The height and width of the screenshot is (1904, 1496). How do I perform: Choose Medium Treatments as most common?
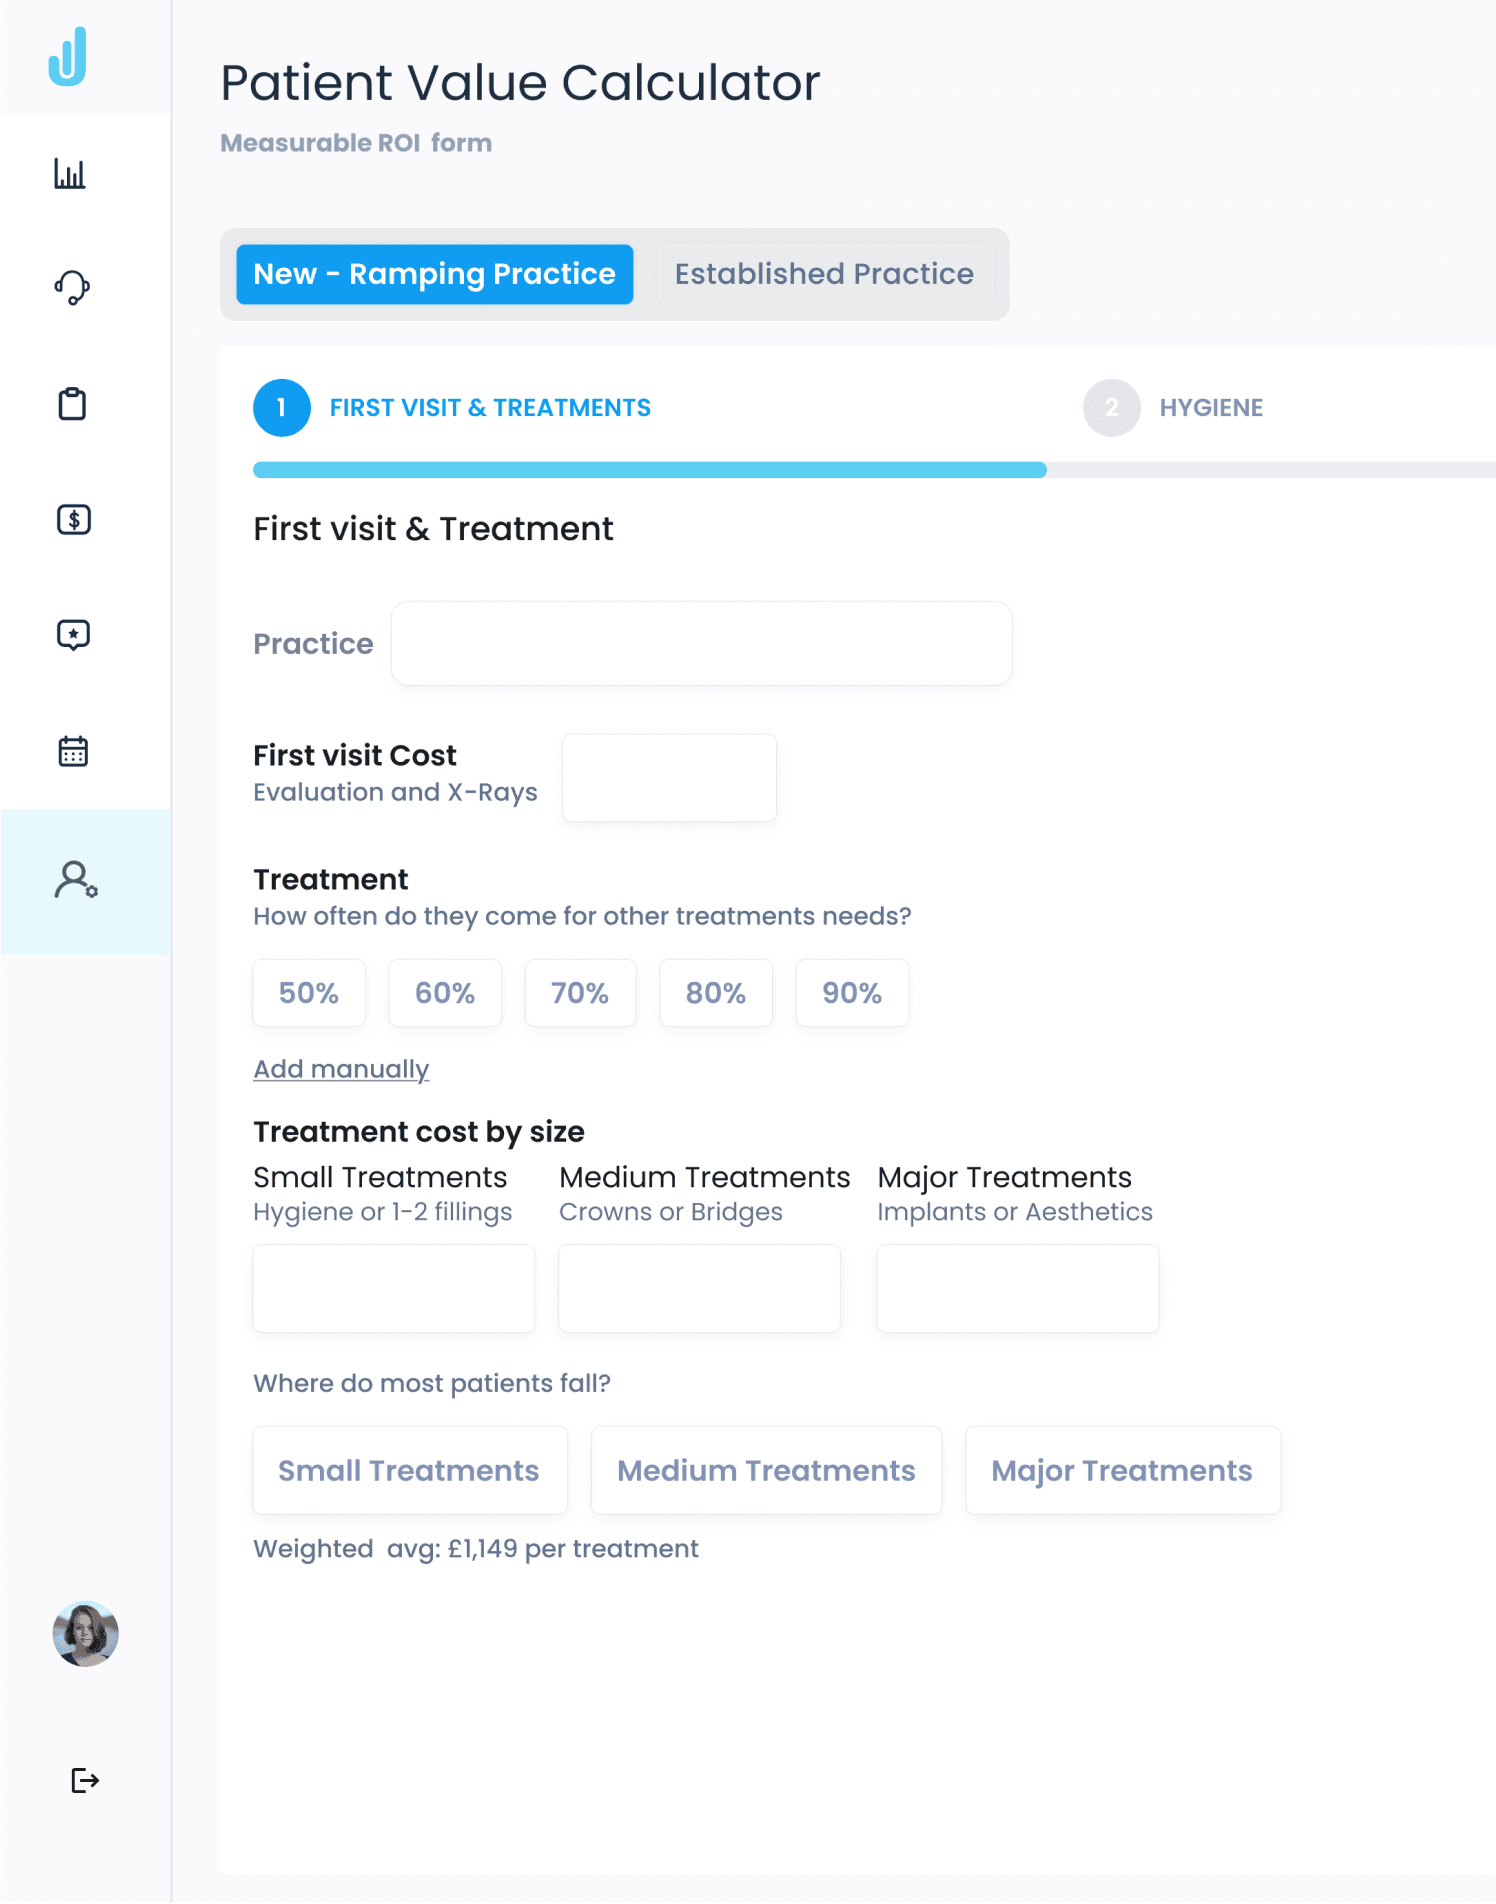[x=766, y=1471]
